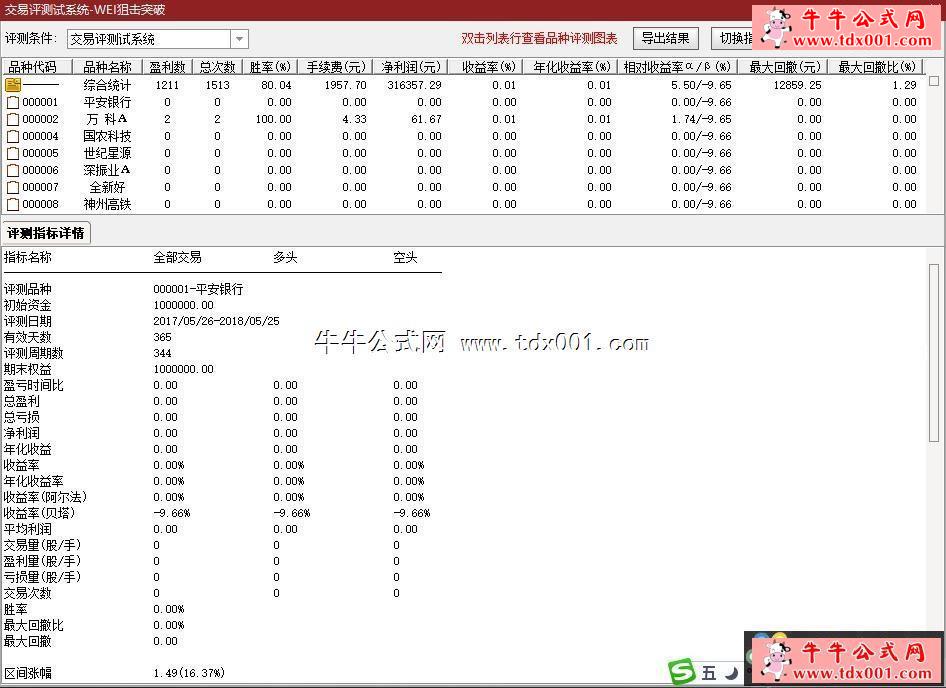Click the document icon beside 000006
The width and height of the screenshot is (946, 688).
13,170
